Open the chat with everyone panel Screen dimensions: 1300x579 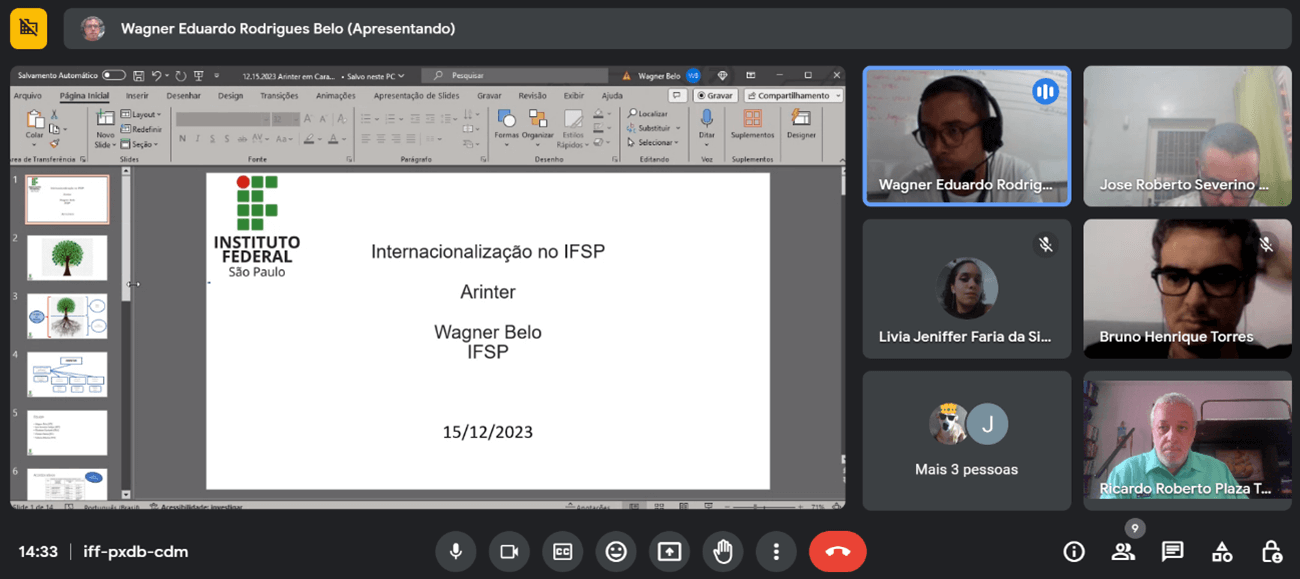pos(1172,552)
